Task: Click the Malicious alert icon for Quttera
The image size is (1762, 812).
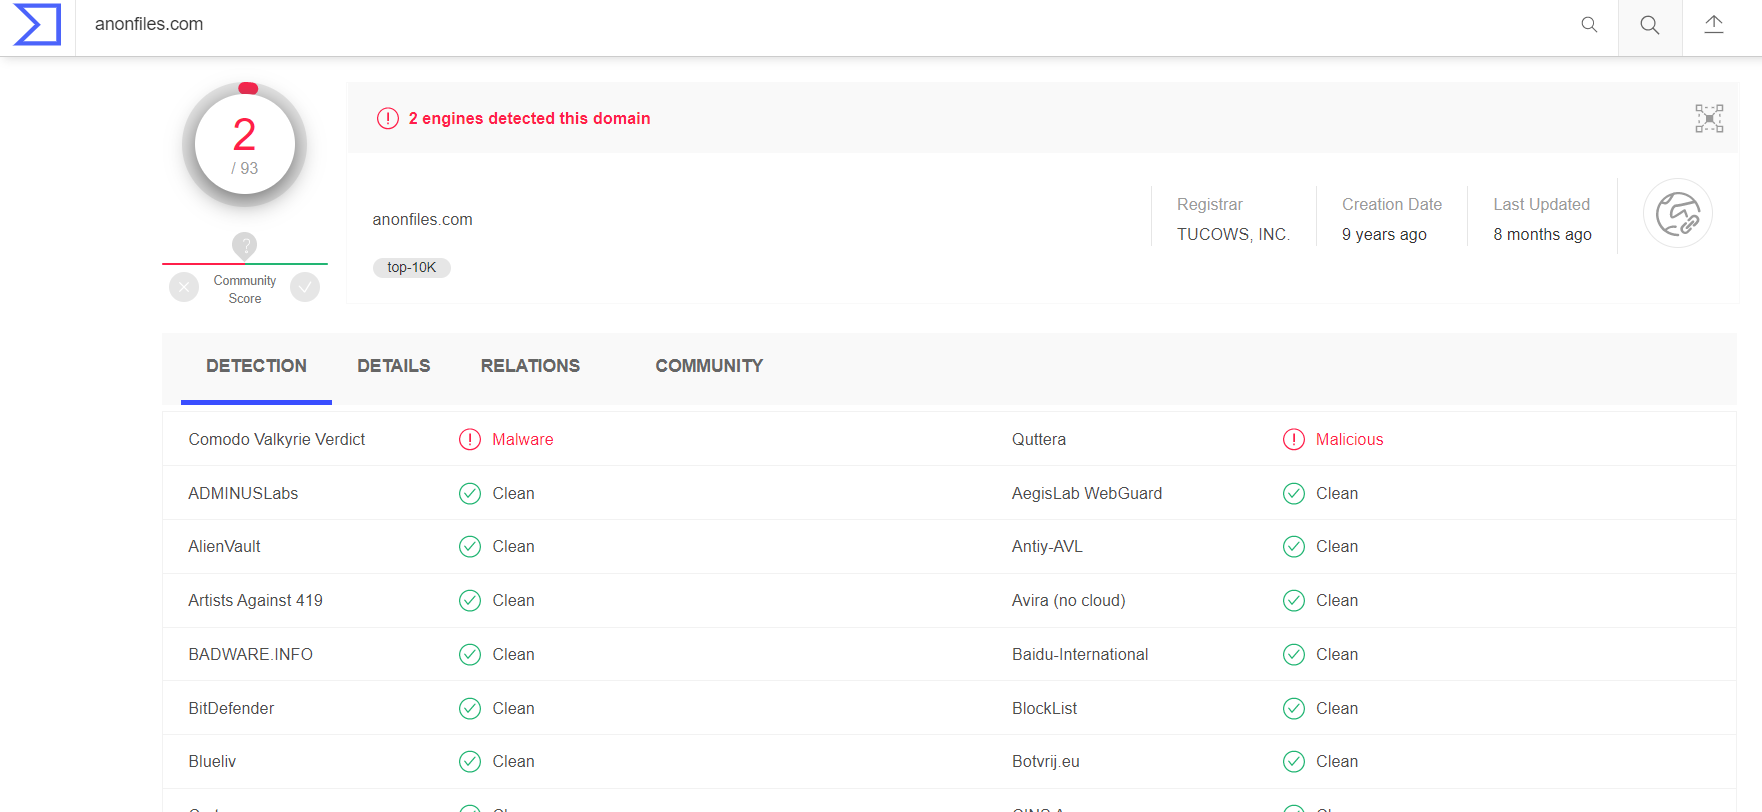Action: click(1294, 440)
